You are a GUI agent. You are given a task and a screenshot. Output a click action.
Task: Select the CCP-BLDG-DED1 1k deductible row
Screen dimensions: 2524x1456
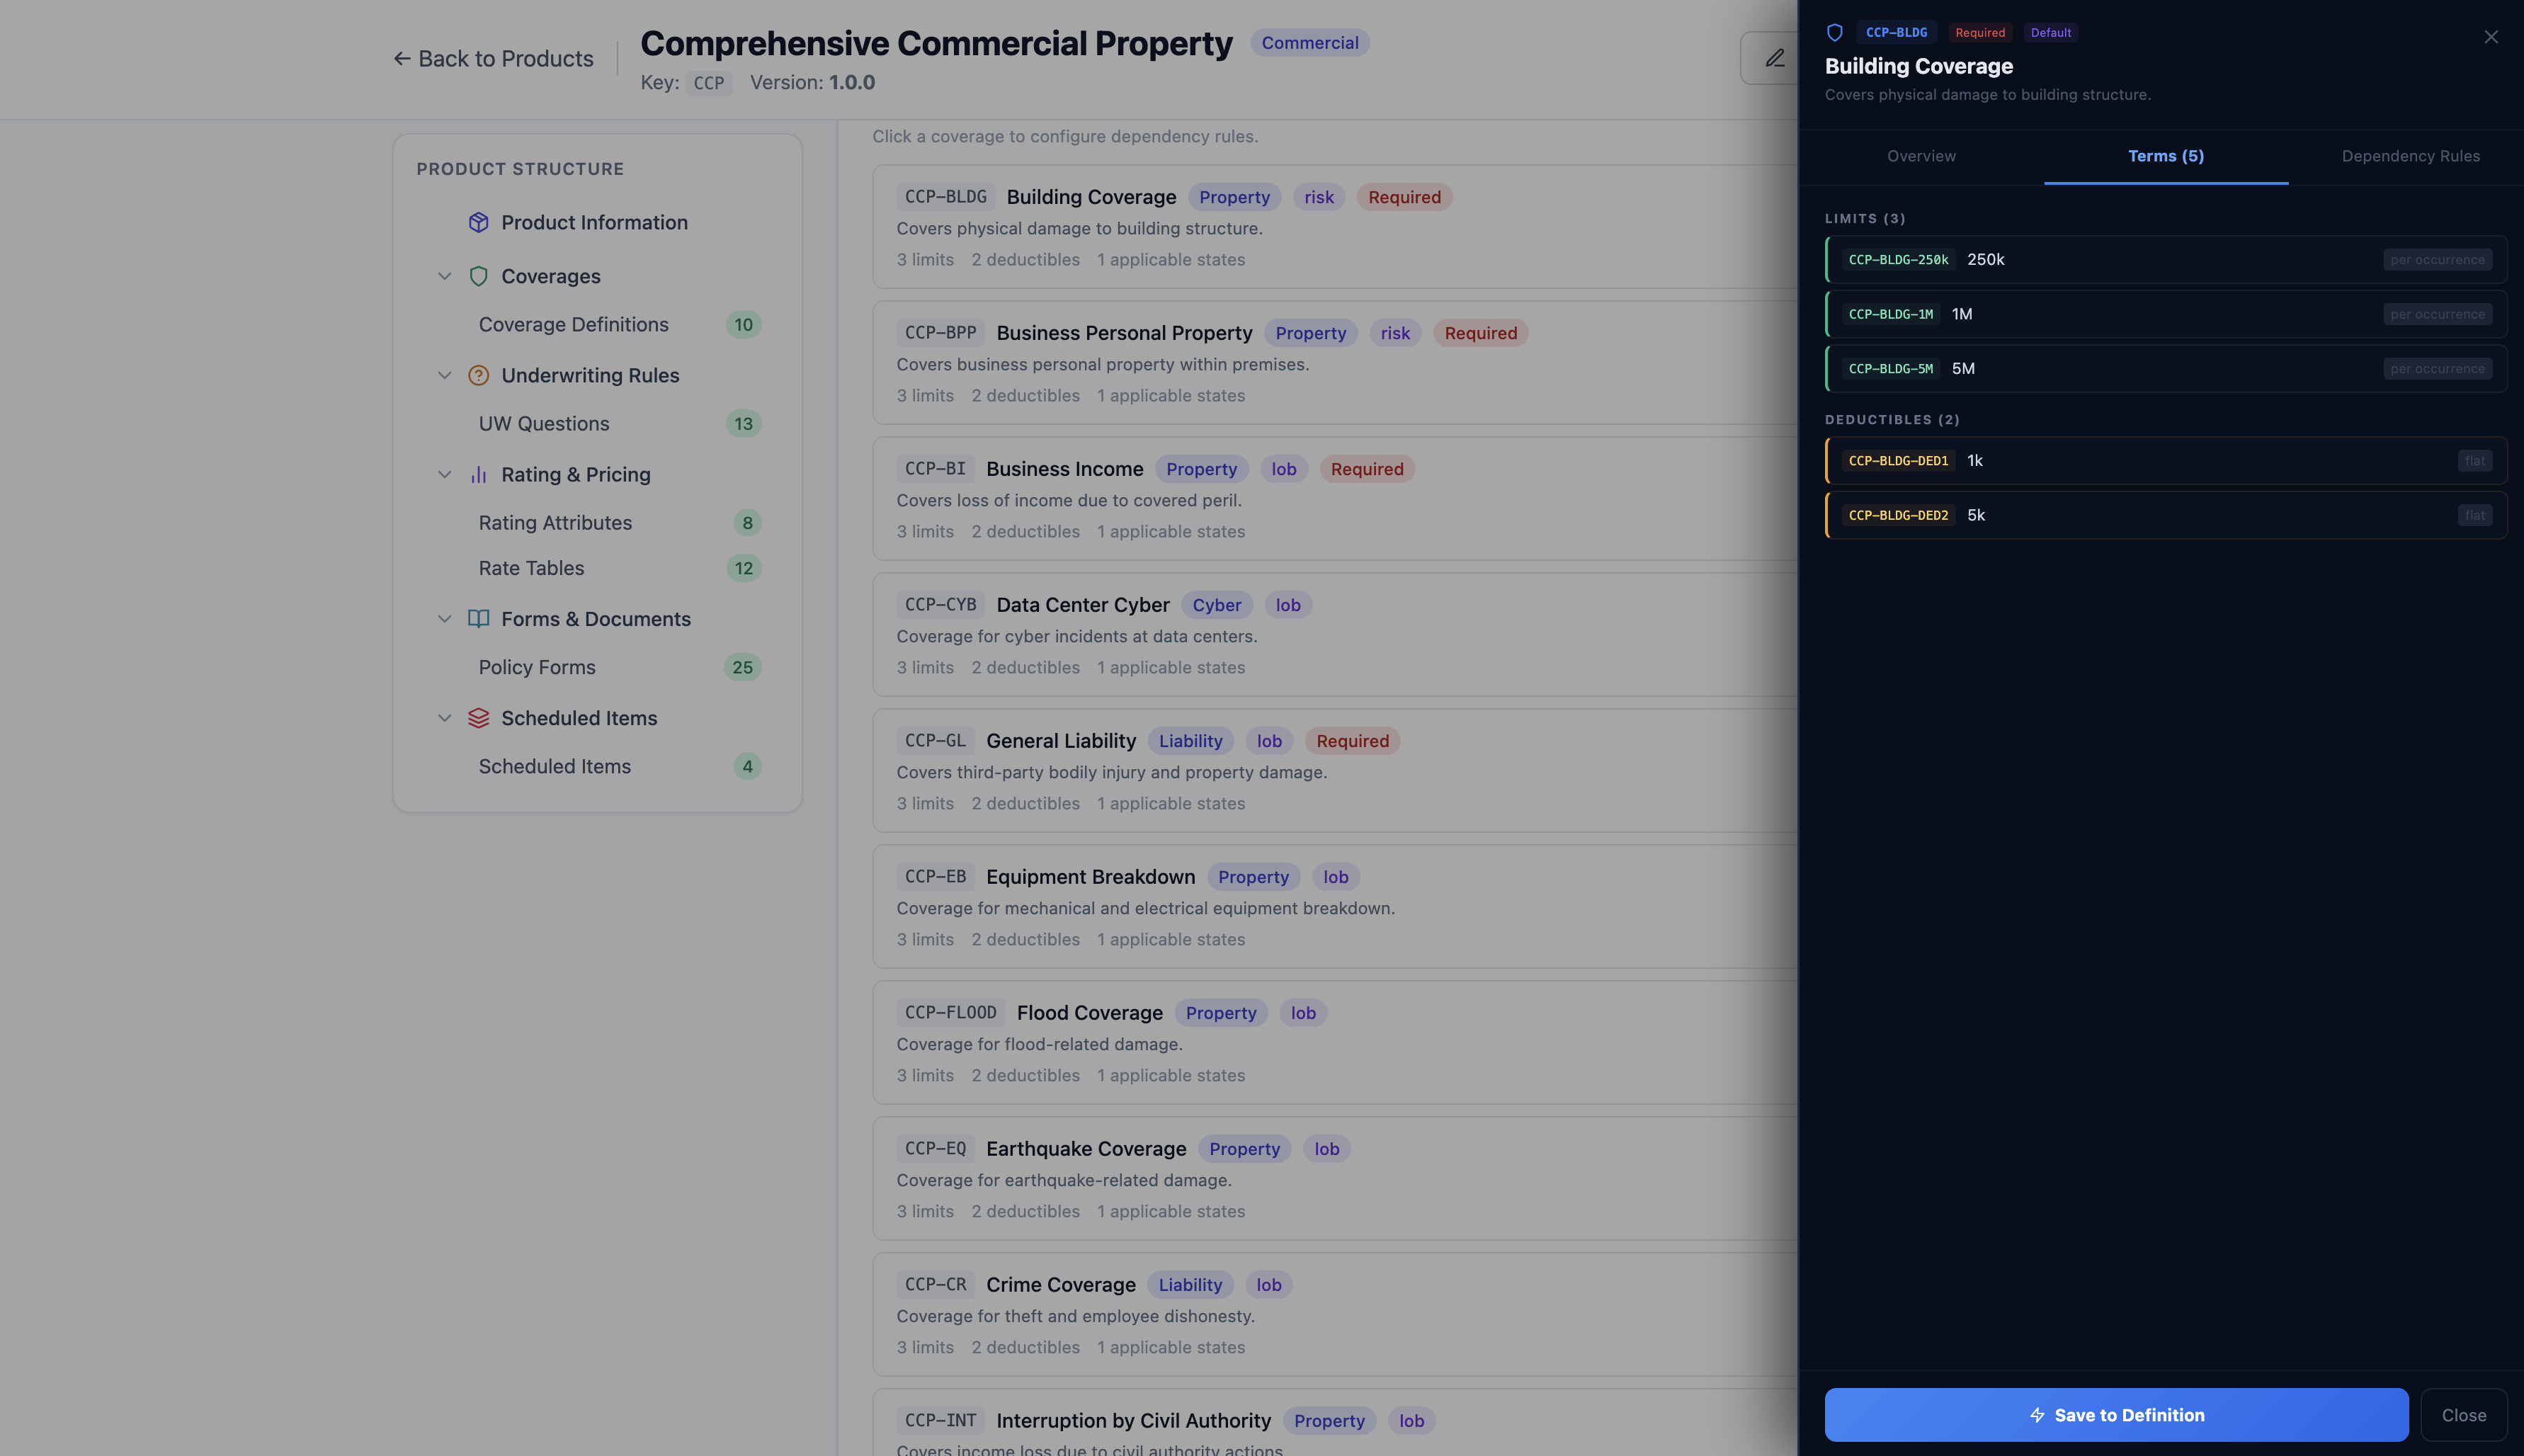(2165, 460)
